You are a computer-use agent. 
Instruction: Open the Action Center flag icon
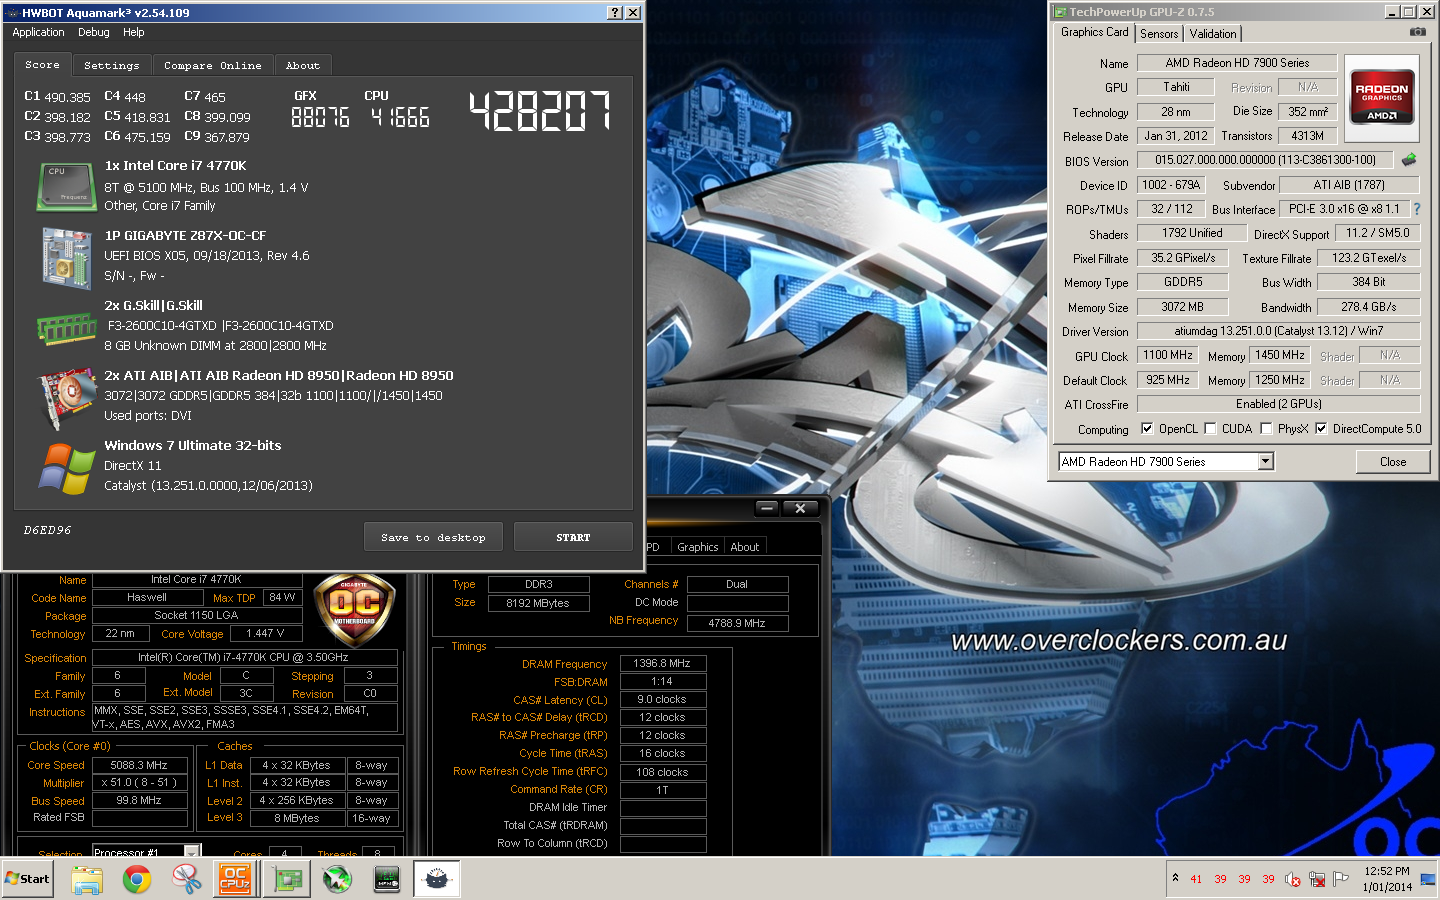click(1341, 879)
